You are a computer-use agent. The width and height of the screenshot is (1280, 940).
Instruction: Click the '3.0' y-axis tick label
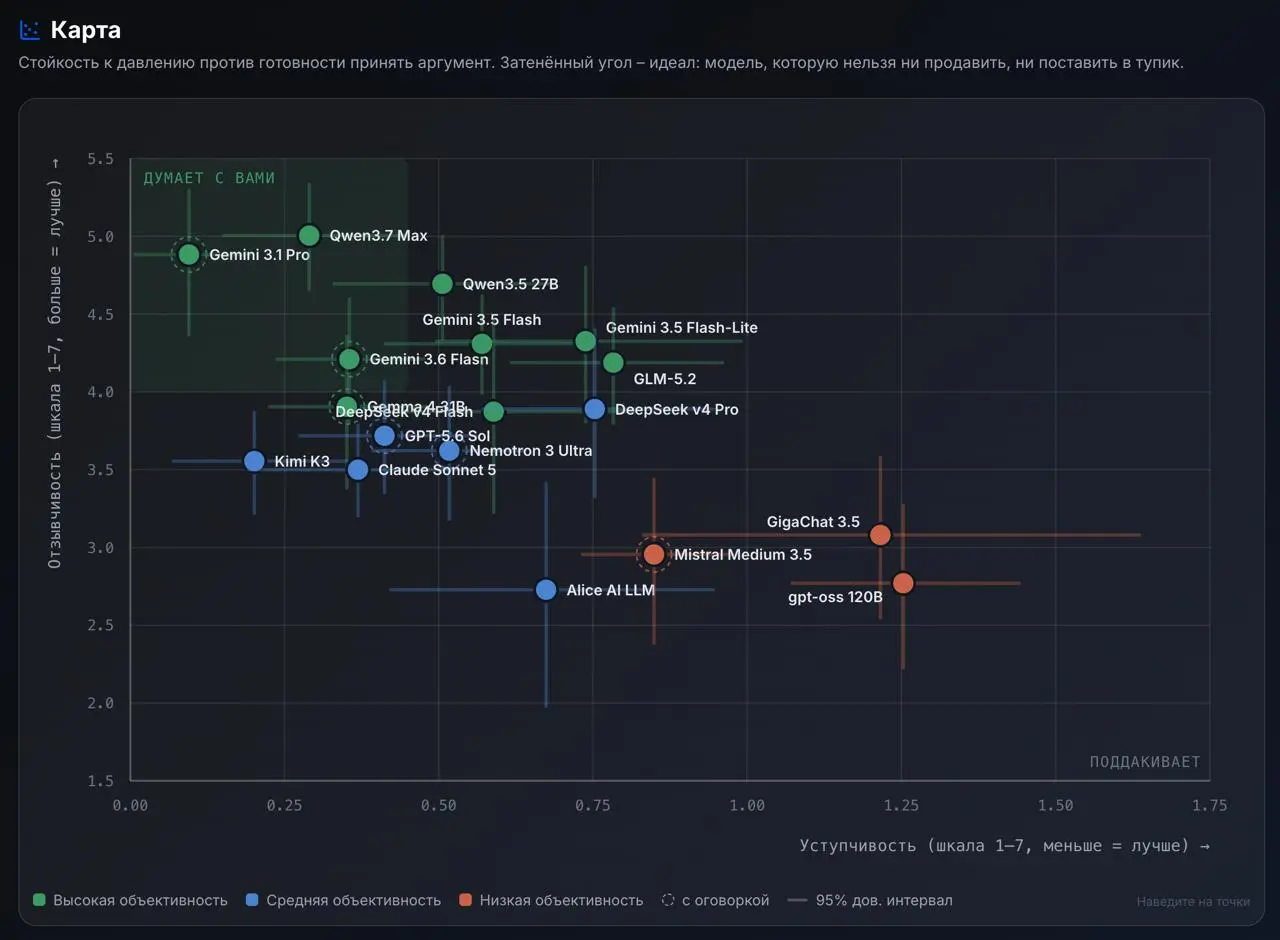click(x=100, y=548)
